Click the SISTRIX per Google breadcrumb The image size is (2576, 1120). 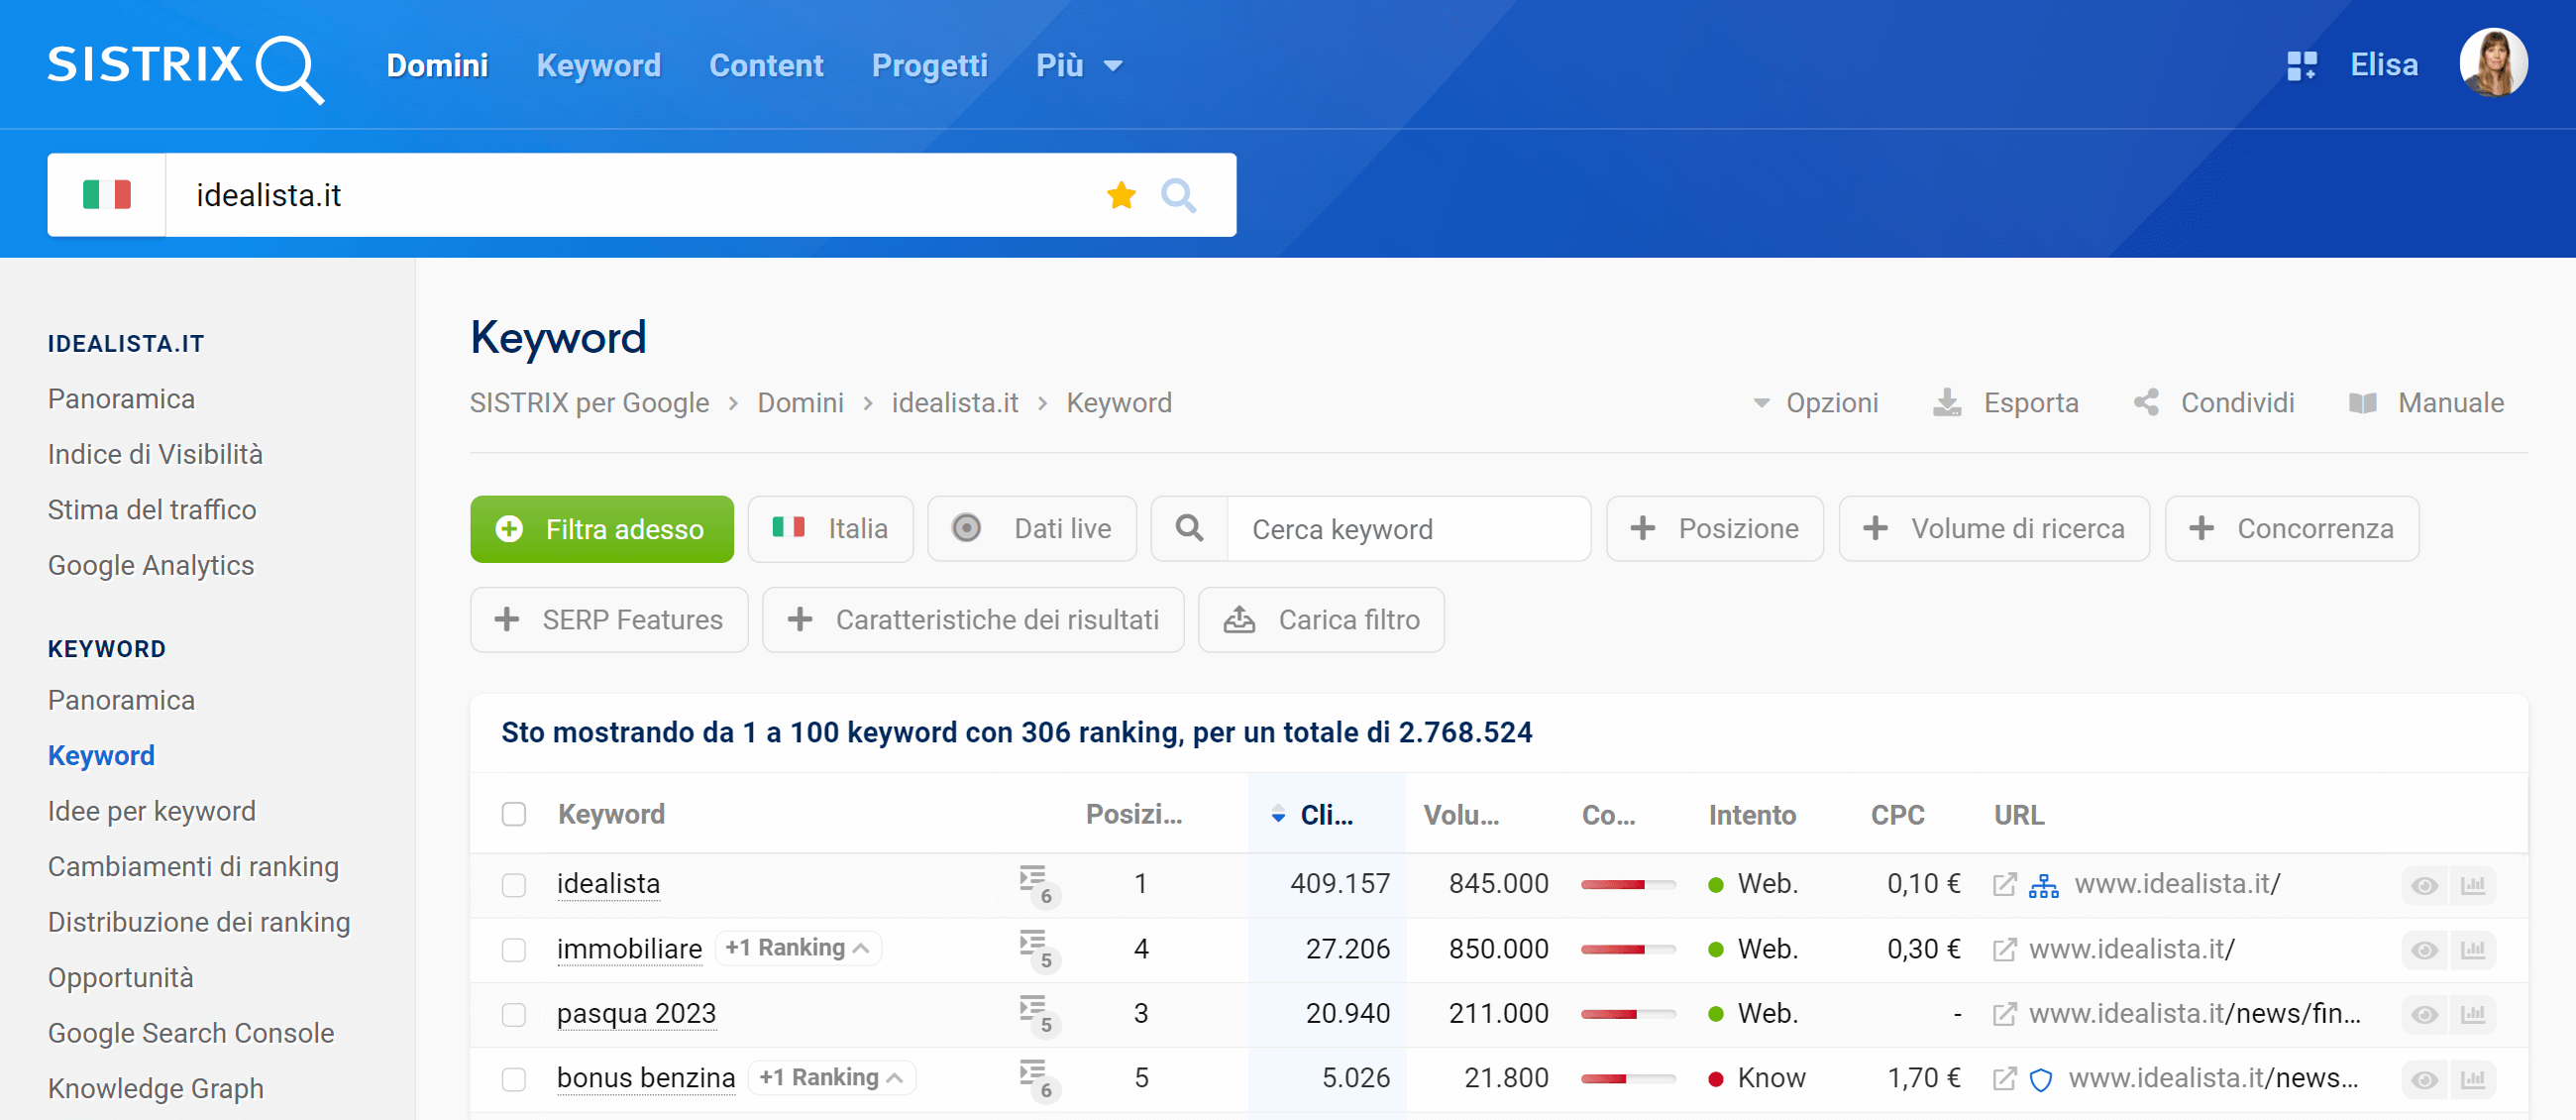click(589, 403)
